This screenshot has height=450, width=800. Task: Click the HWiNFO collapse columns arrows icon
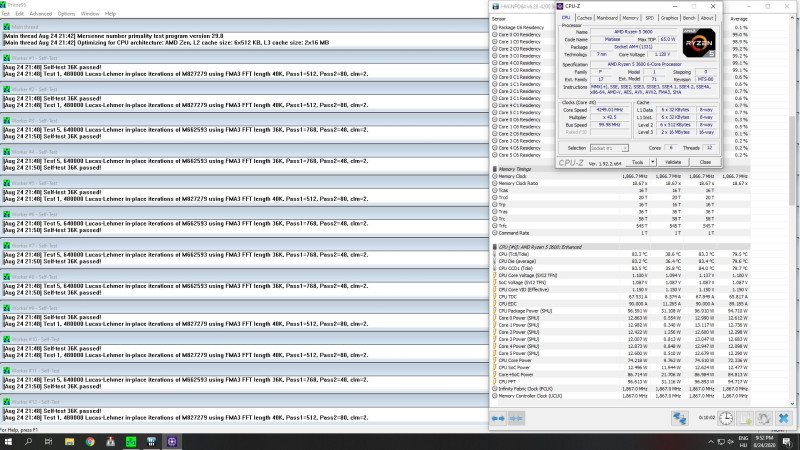click(516, 418)
